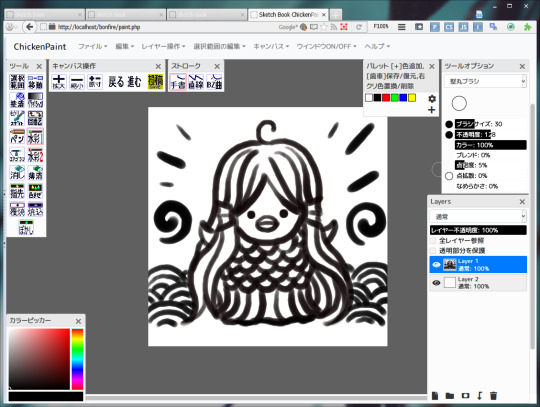Select the soft eraser tool beside 消し
This screenshot has width=540, height=407.
click(35, 173)
